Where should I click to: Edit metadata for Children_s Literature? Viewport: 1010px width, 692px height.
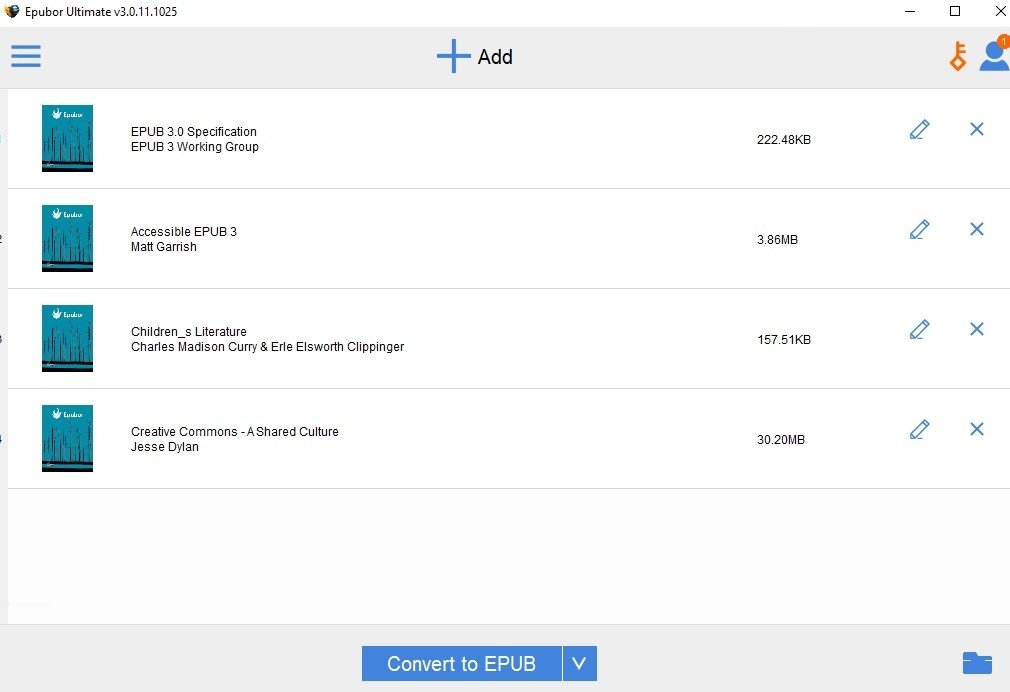coord(919,329)
